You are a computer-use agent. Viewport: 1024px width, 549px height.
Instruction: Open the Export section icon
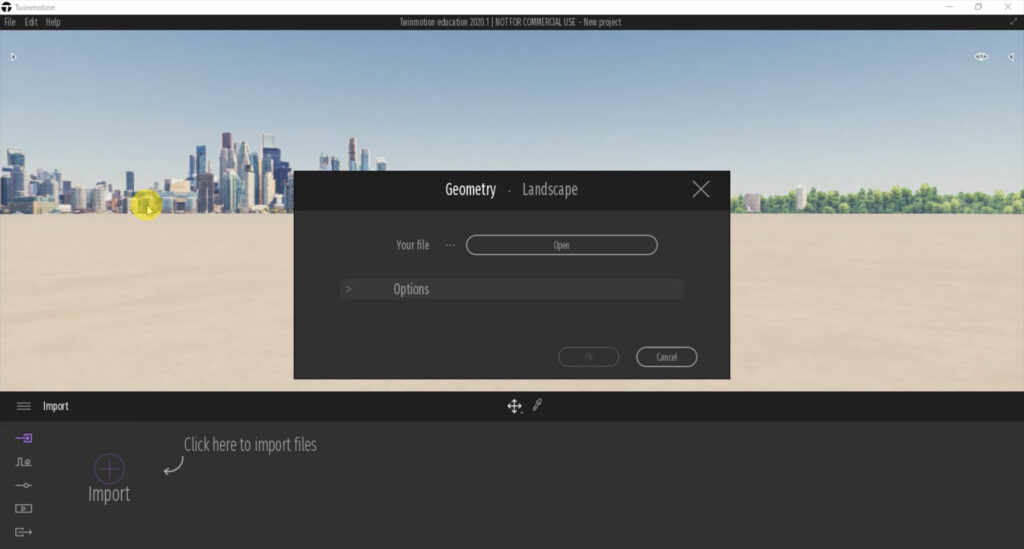click(24, 532)
